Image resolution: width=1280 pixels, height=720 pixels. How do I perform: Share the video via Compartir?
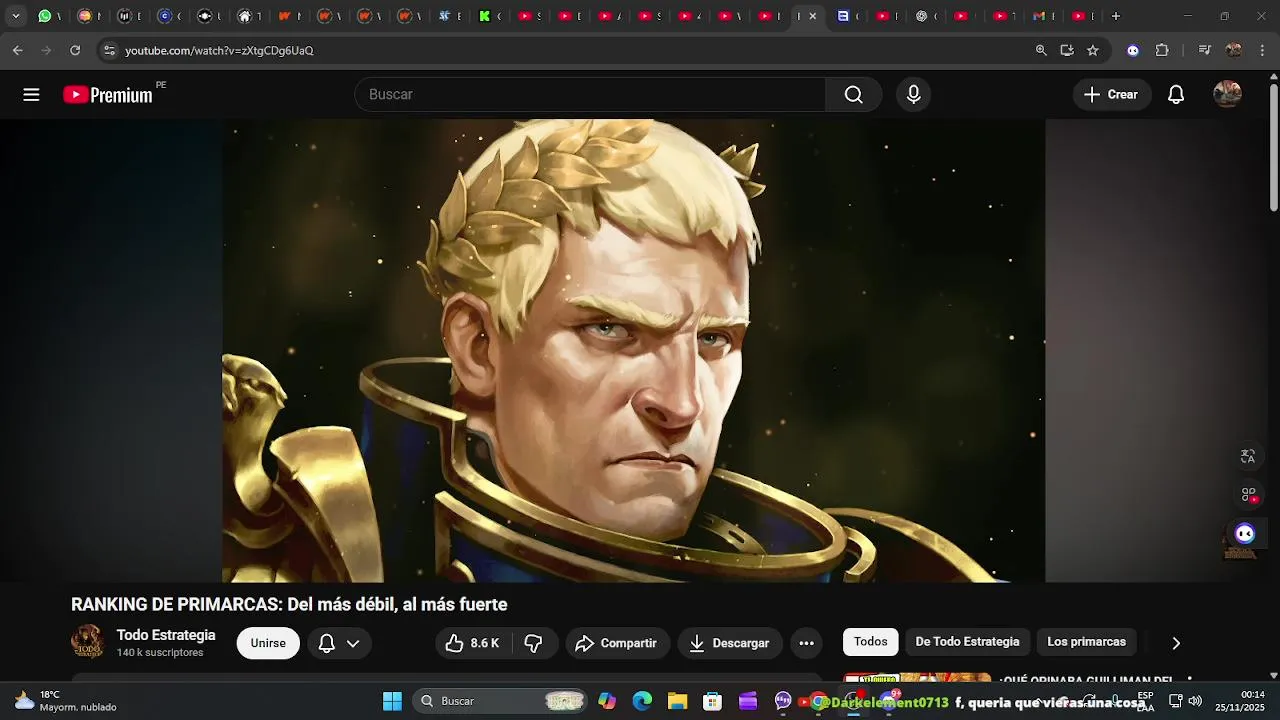click(x=617, y=643)
